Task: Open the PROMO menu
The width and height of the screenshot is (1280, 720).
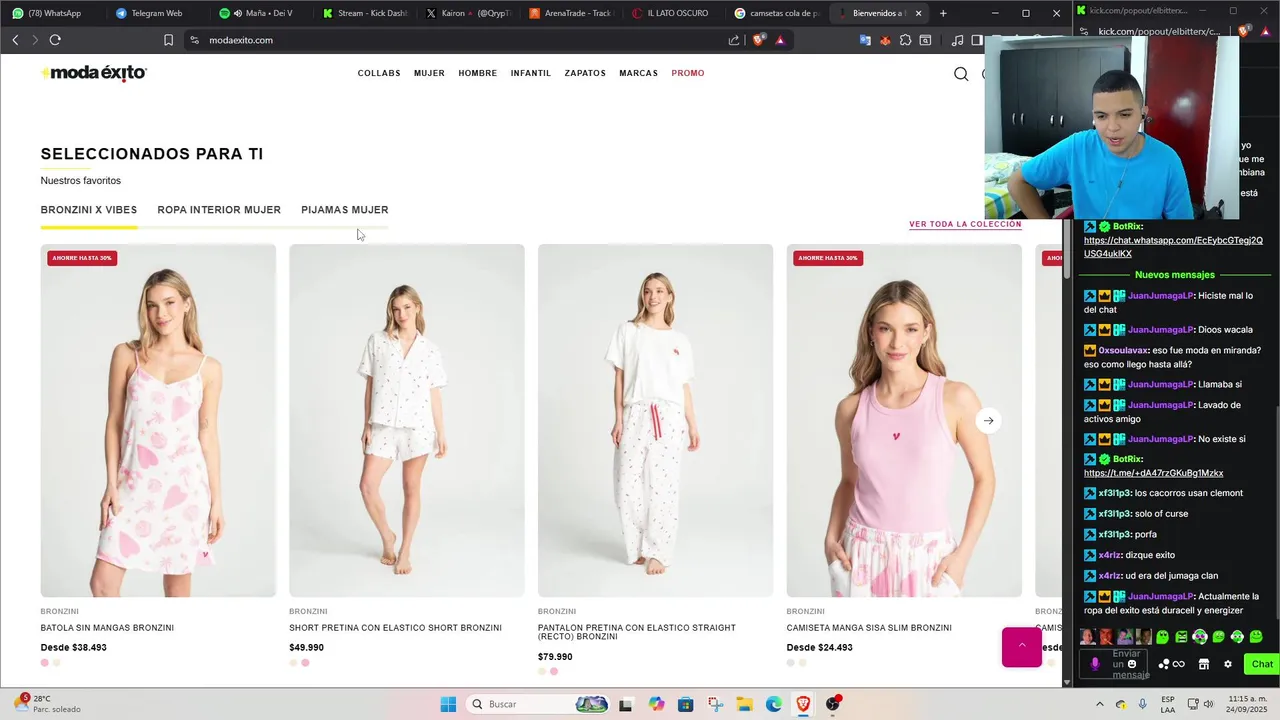Action: tap(688, 73)
